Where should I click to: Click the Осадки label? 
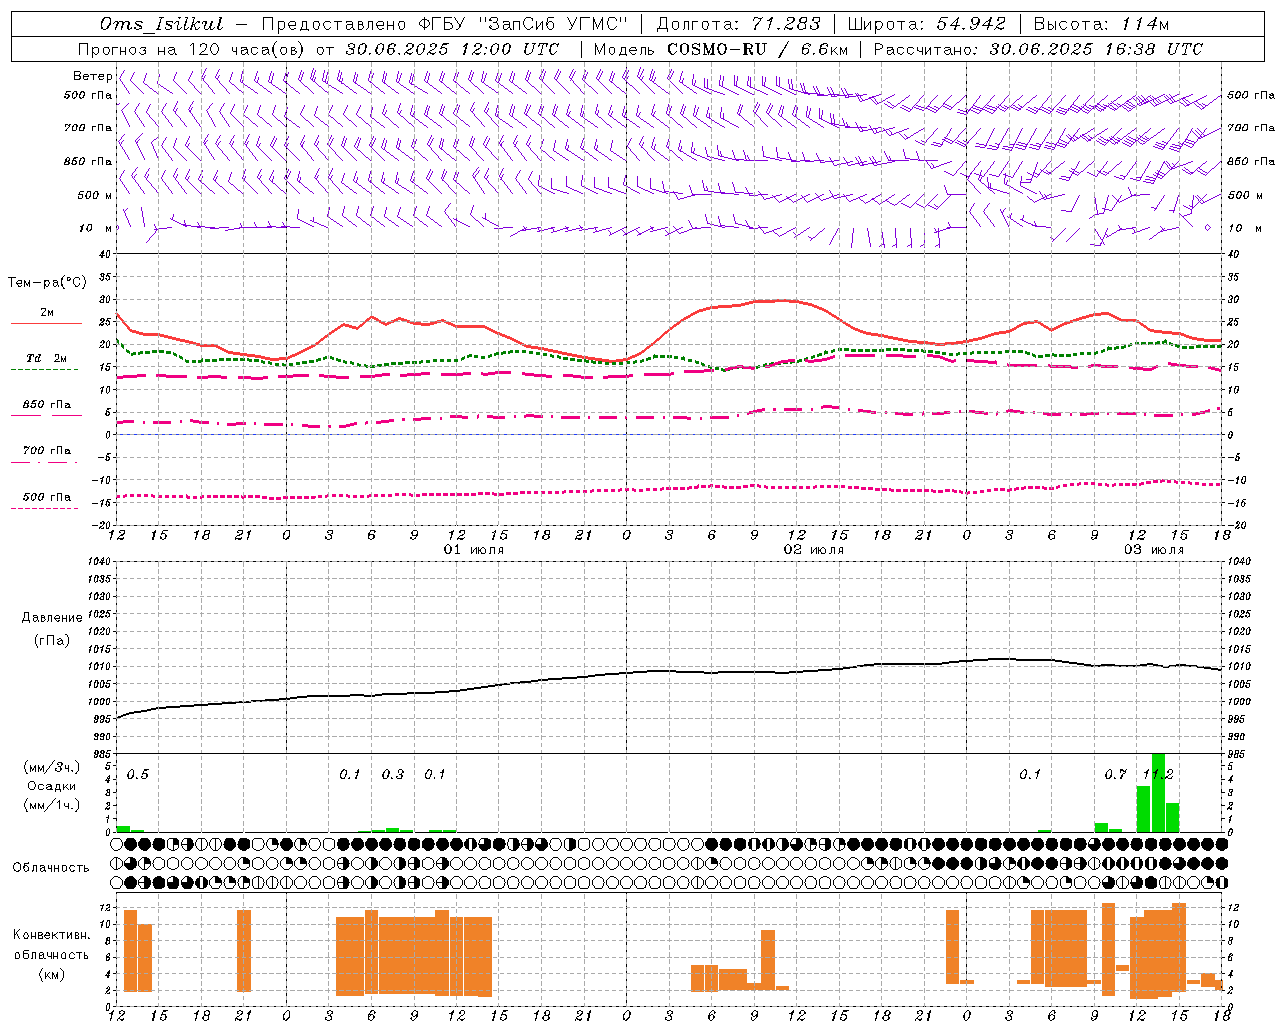[x=52, y=786]
